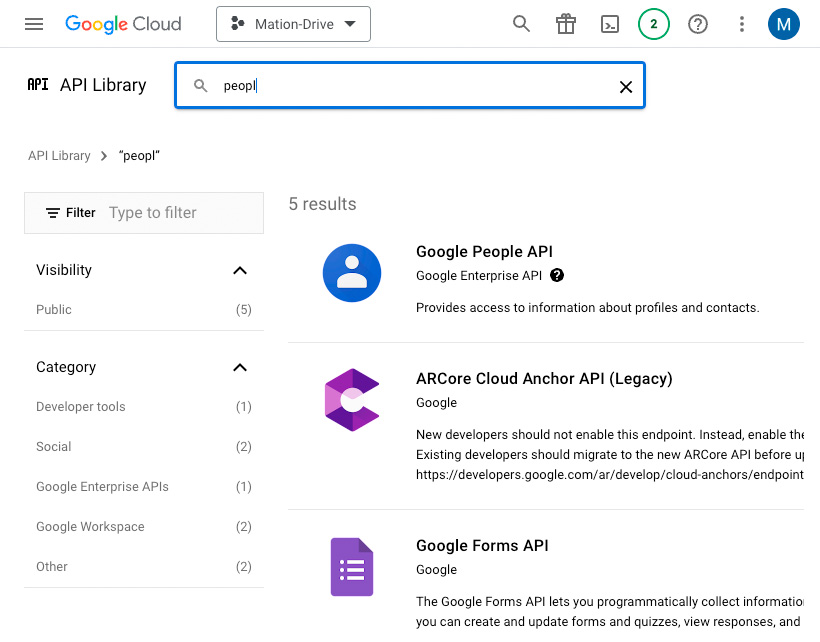Open the Google People API result title
Screen dimensions: 820x642
484,251
